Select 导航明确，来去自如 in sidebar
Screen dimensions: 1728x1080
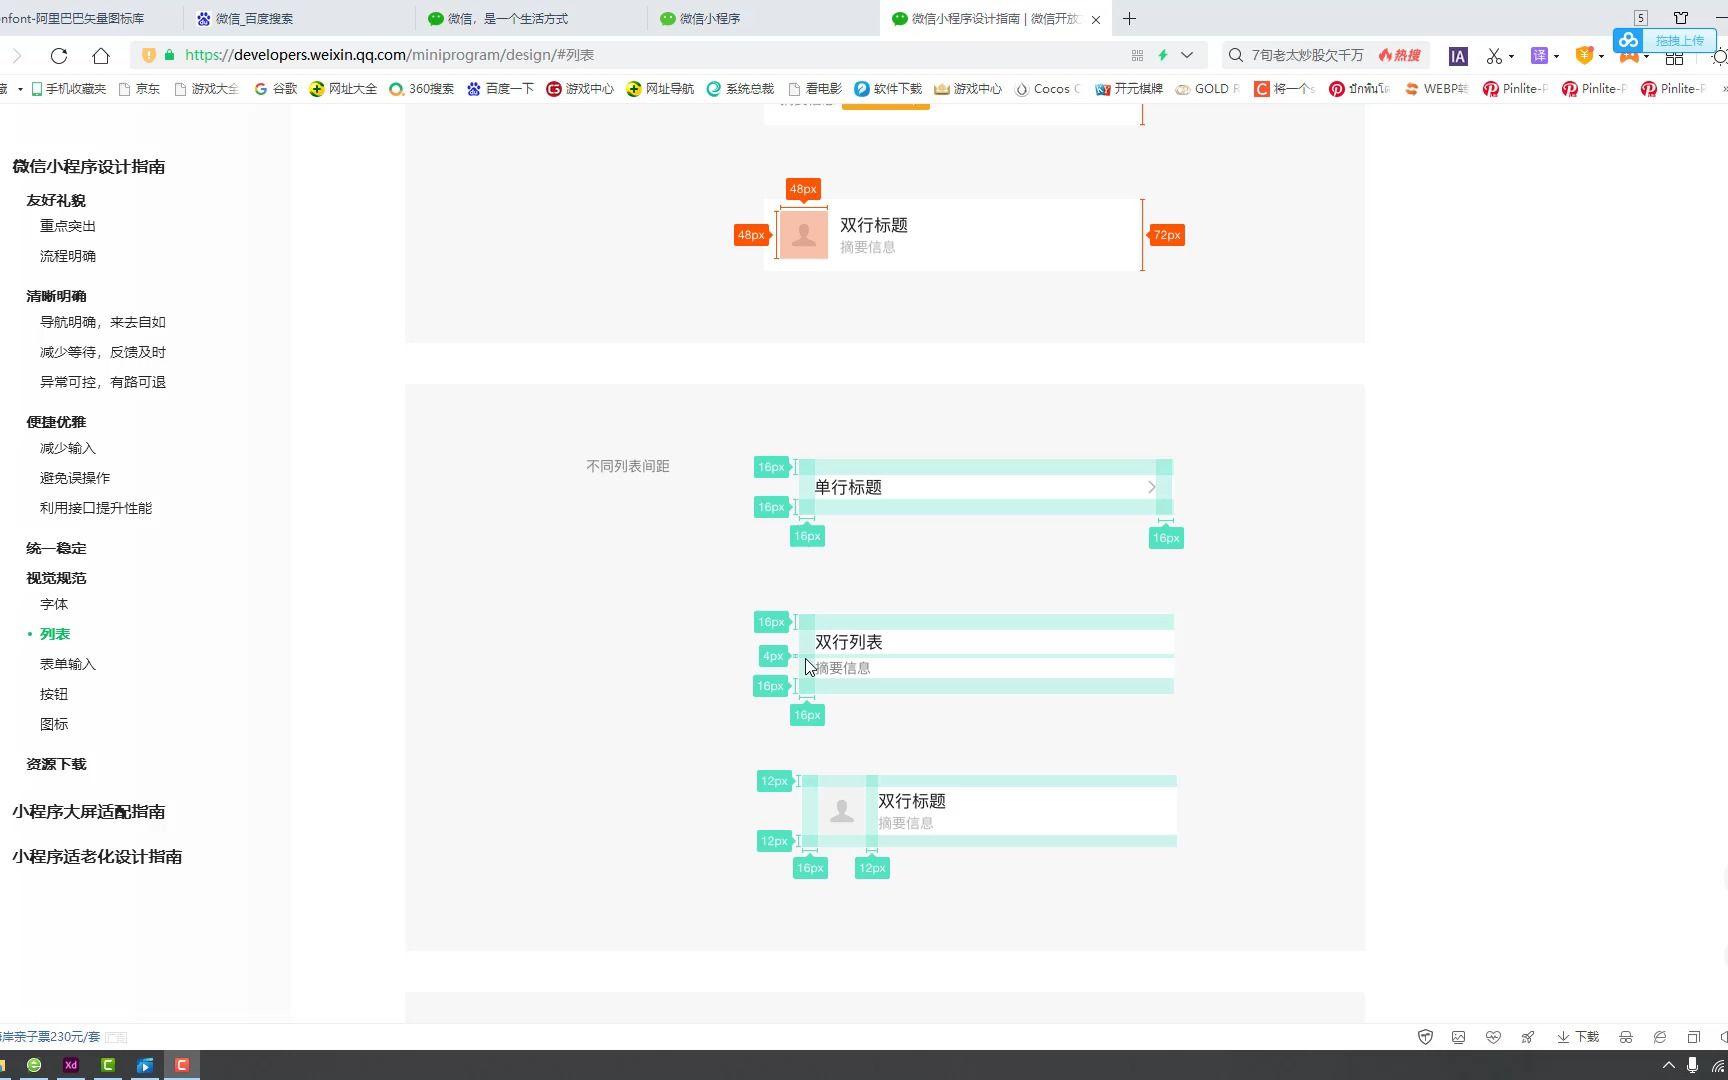[103, 322]
